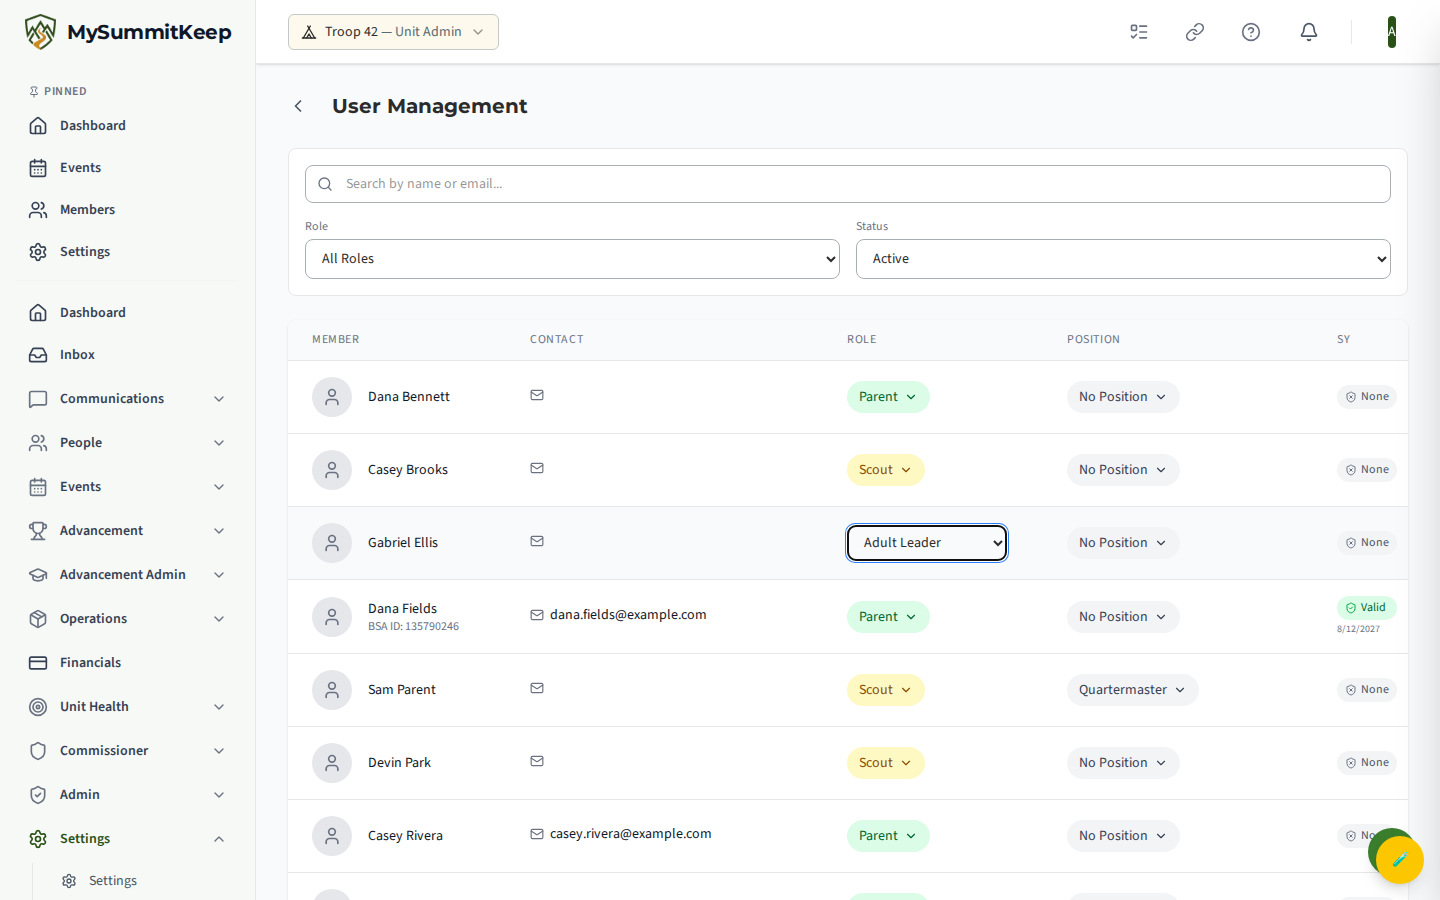1440x900 pixels.
Task: Click Sam Parent's avatar icon
Action: point(332,690)
